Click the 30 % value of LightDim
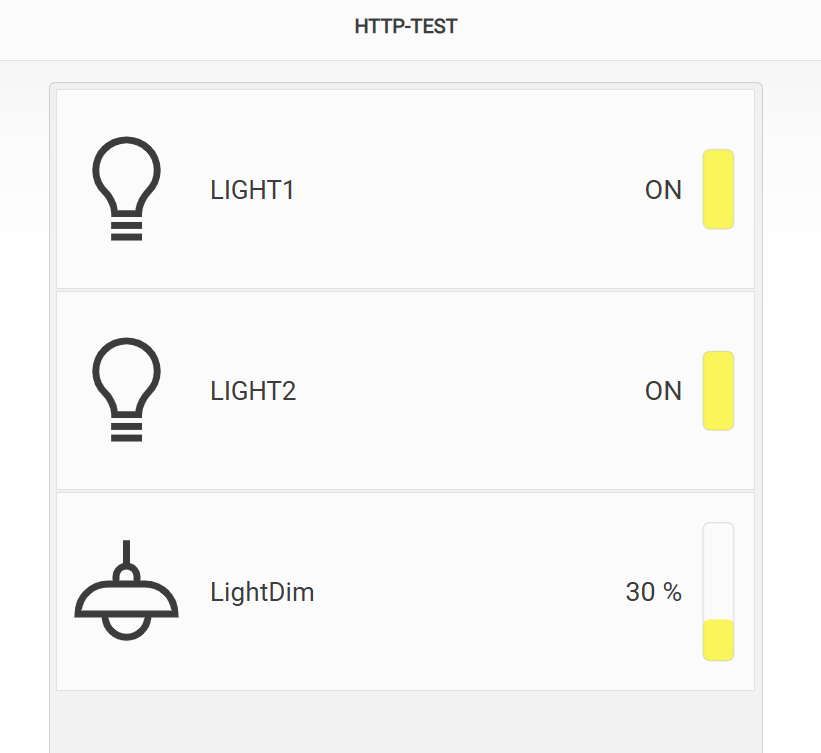This screenshot has width=821, height=753. coord(653,592)
